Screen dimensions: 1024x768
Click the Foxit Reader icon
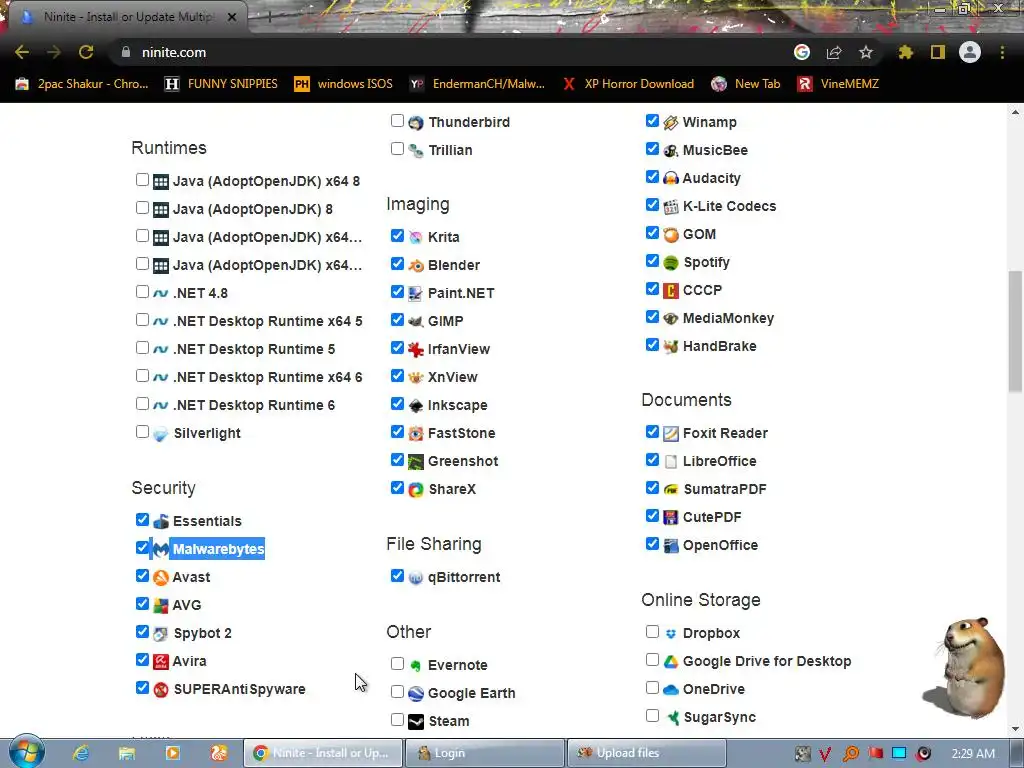pos(671,433)
